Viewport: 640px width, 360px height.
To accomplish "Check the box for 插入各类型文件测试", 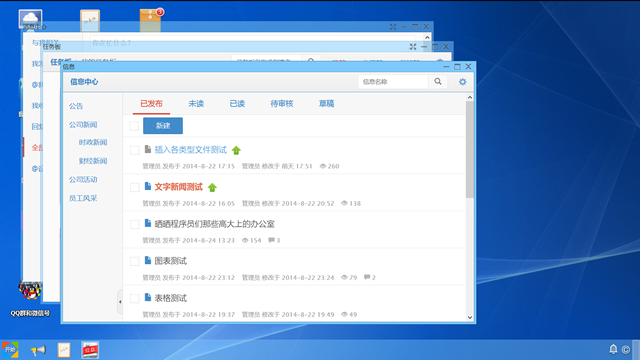I will [x=134, y=150].
